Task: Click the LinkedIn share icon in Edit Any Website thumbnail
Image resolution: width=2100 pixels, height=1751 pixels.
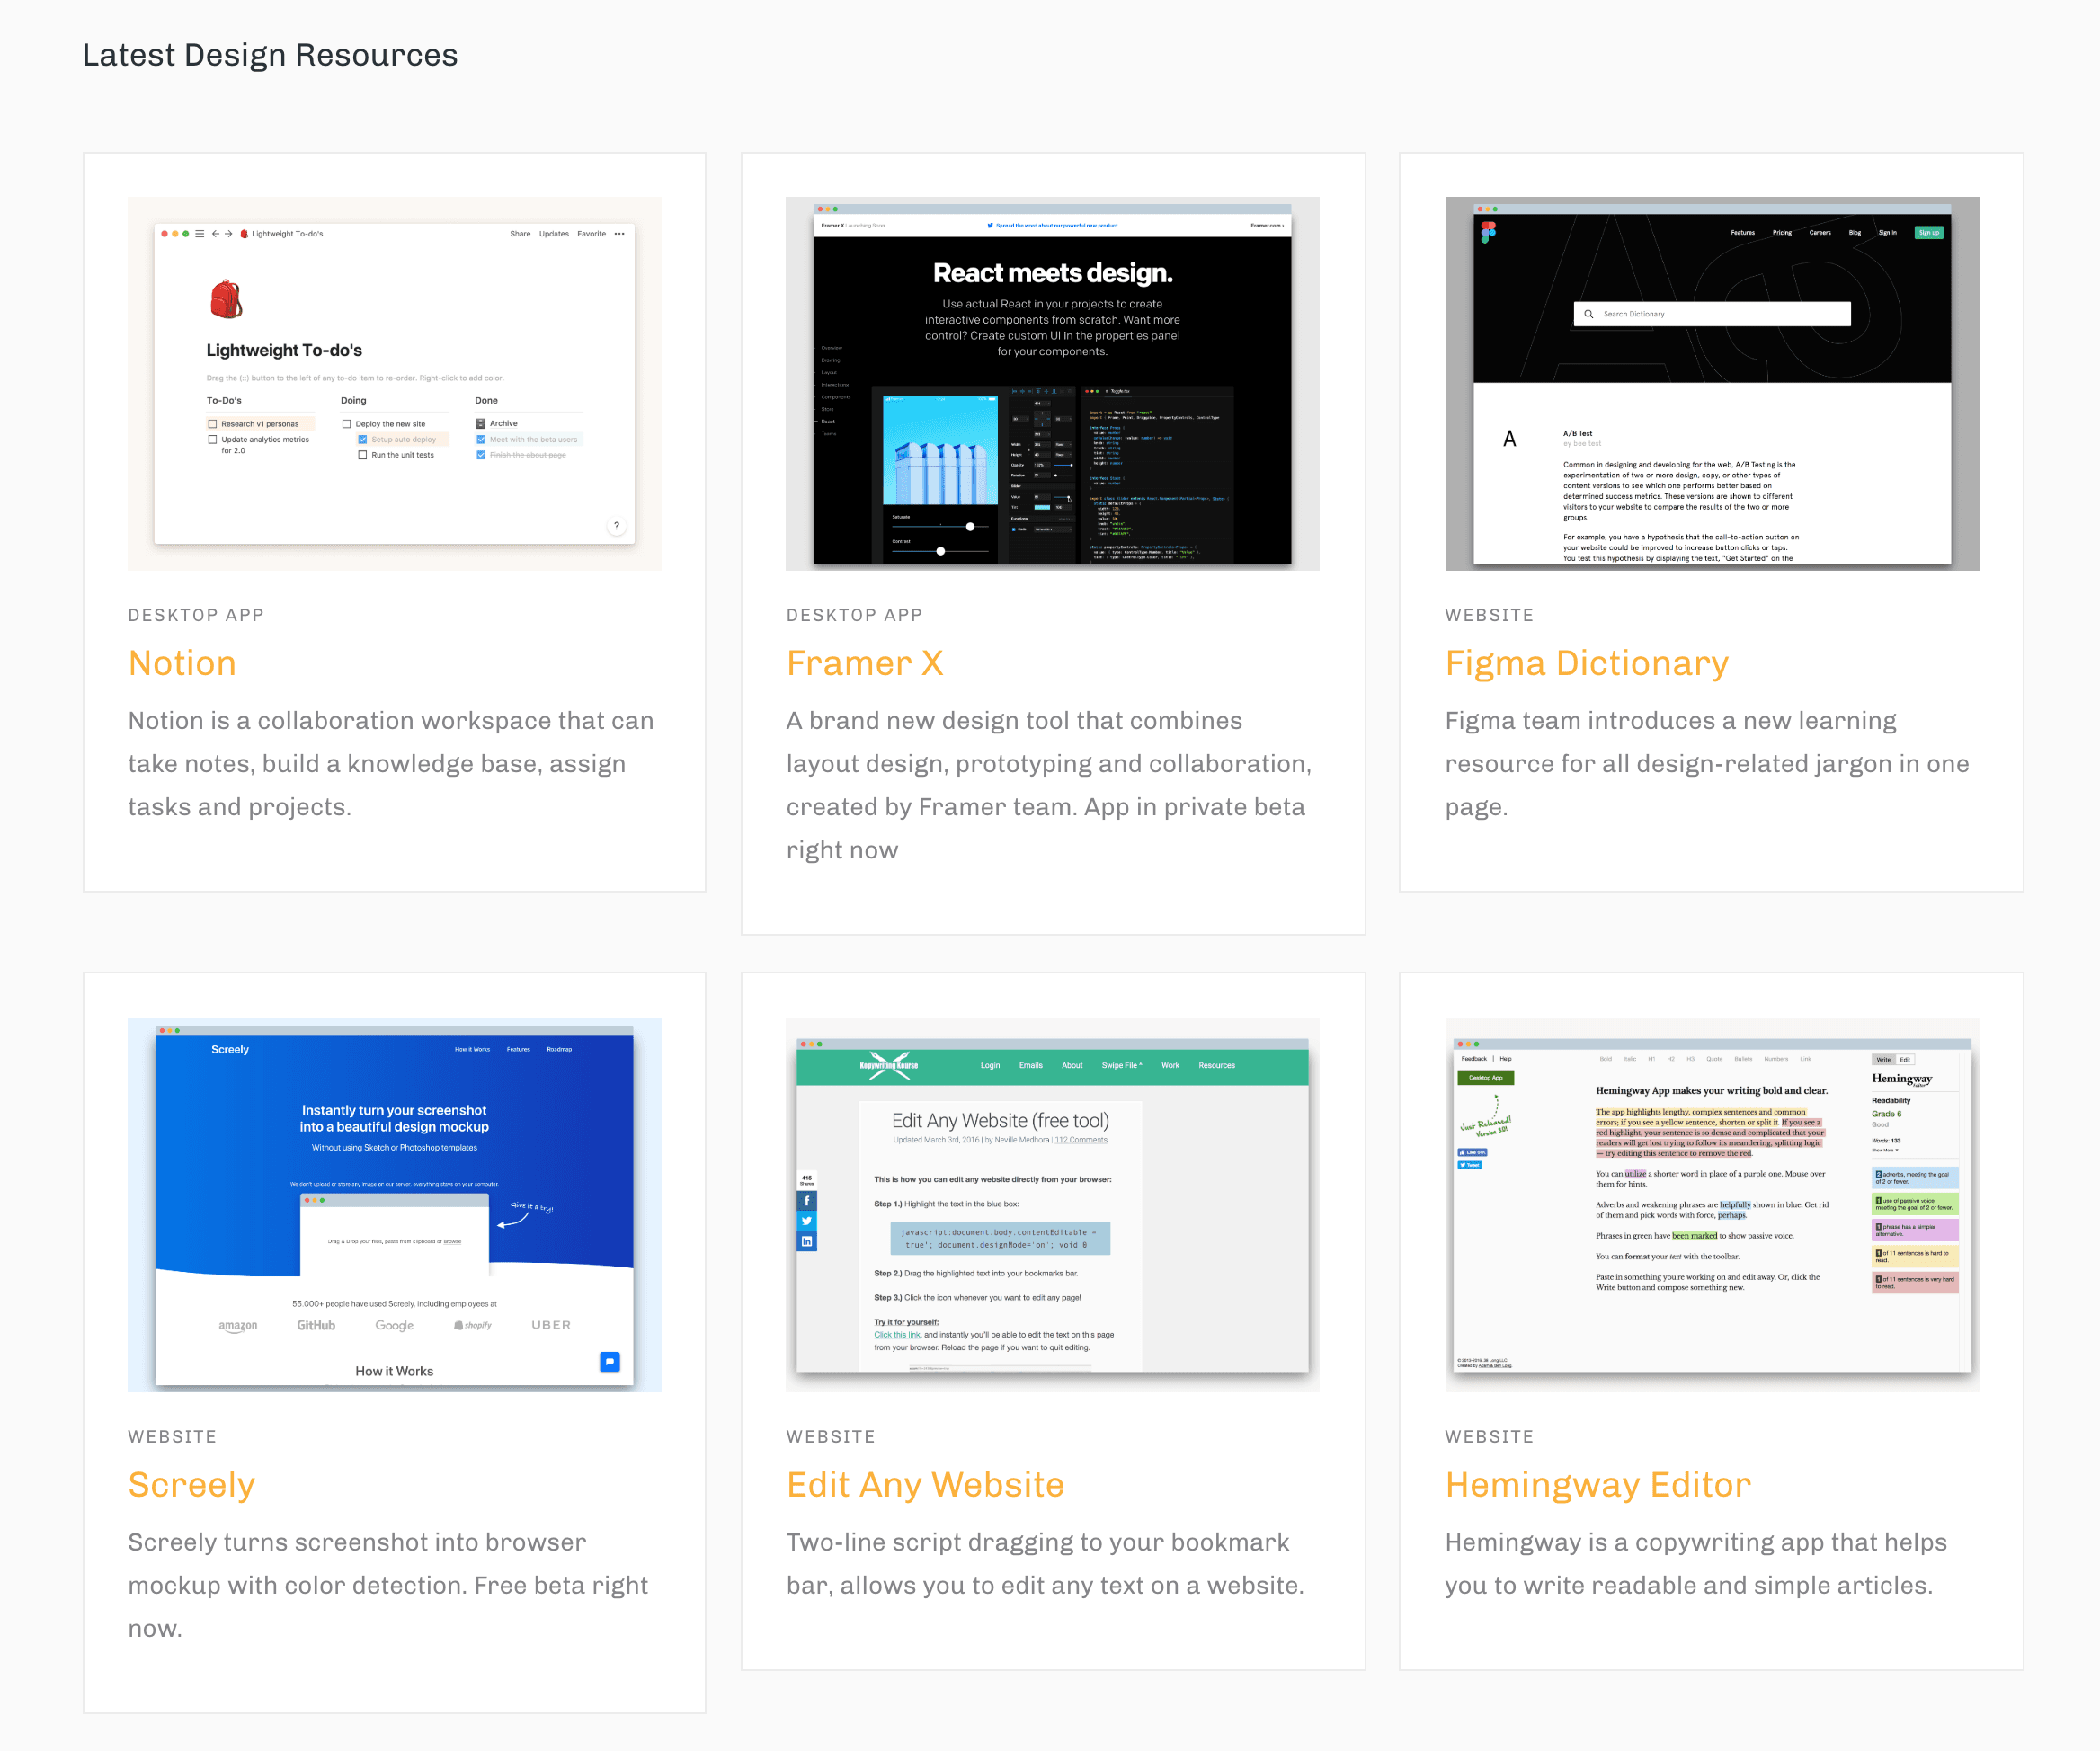Action: click(806, 1242)
